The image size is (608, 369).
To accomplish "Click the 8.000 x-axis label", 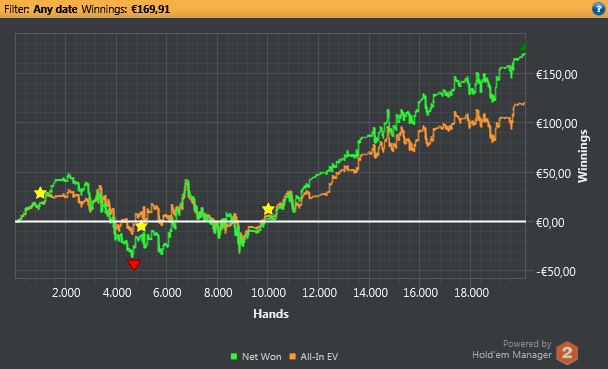I will tap(218, 292).
